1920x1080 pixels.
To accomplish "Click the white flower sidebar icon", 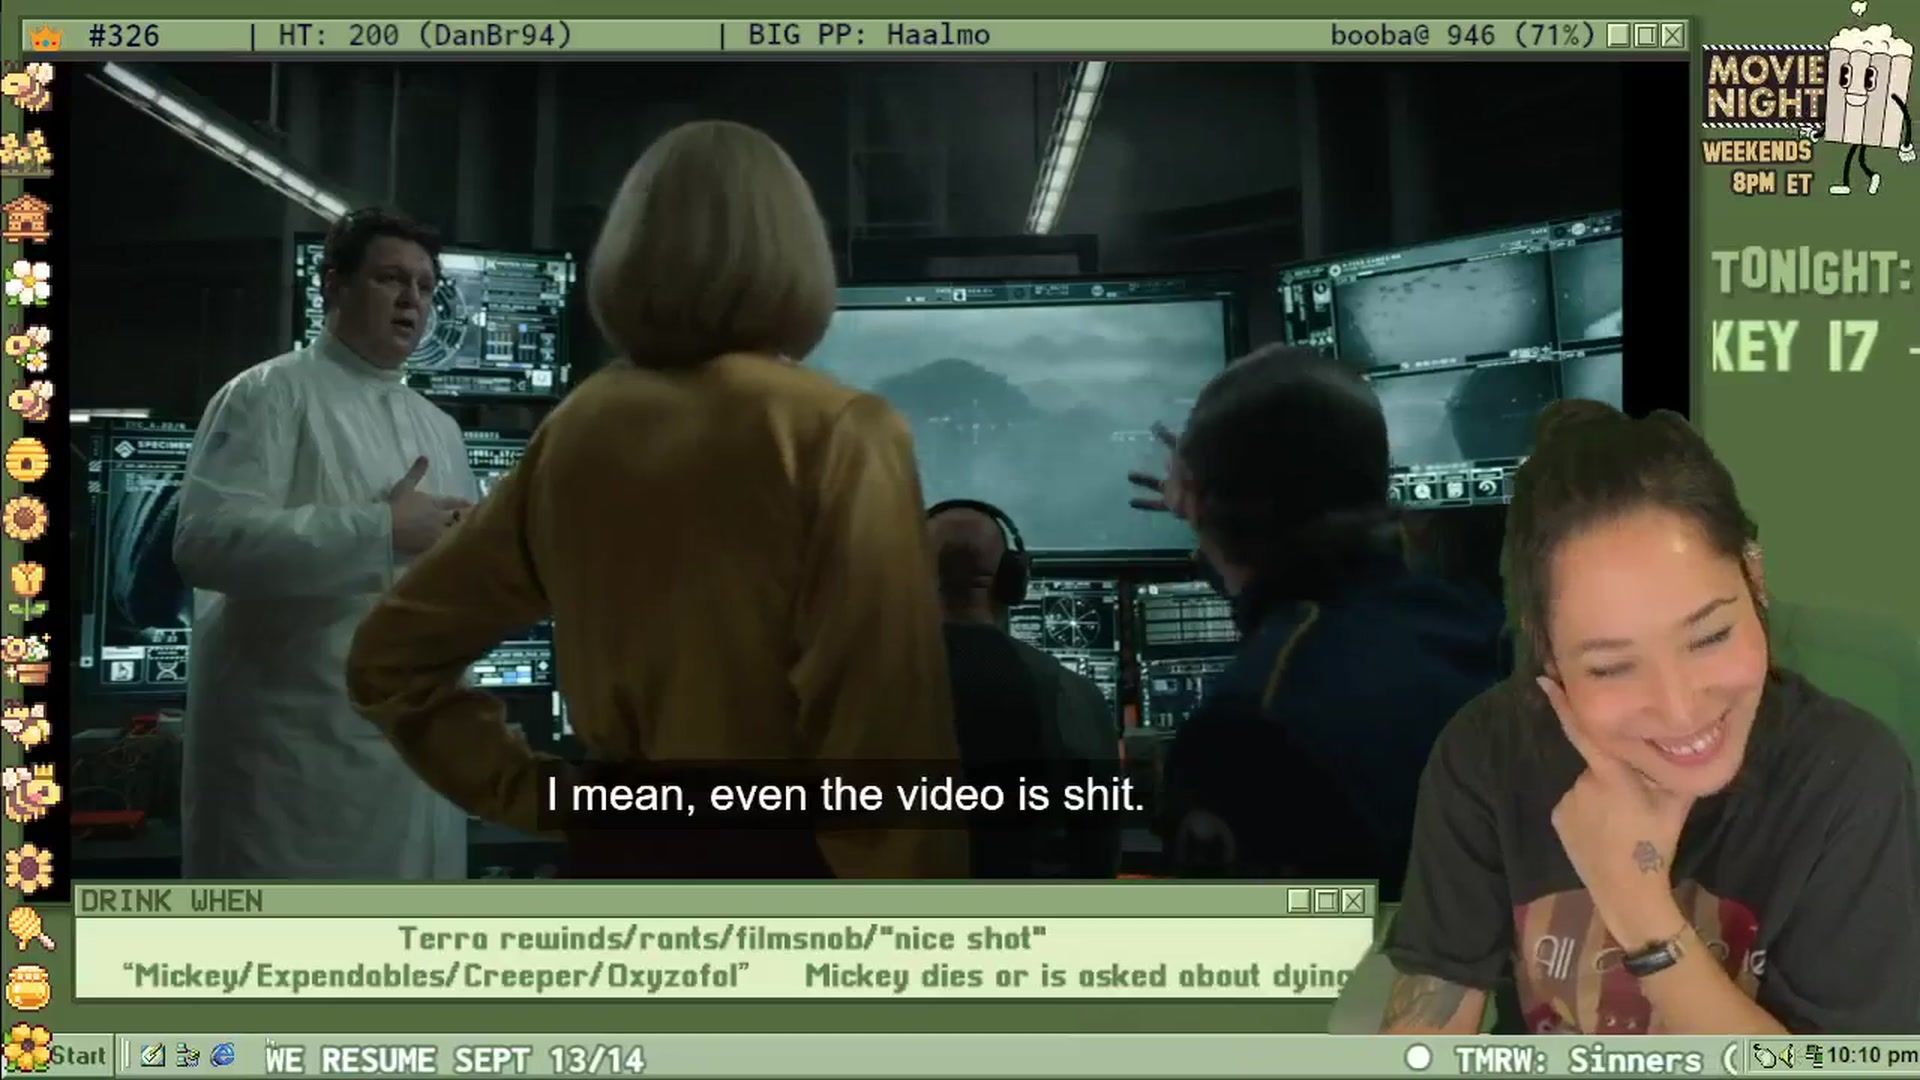I will coord(28,283).
